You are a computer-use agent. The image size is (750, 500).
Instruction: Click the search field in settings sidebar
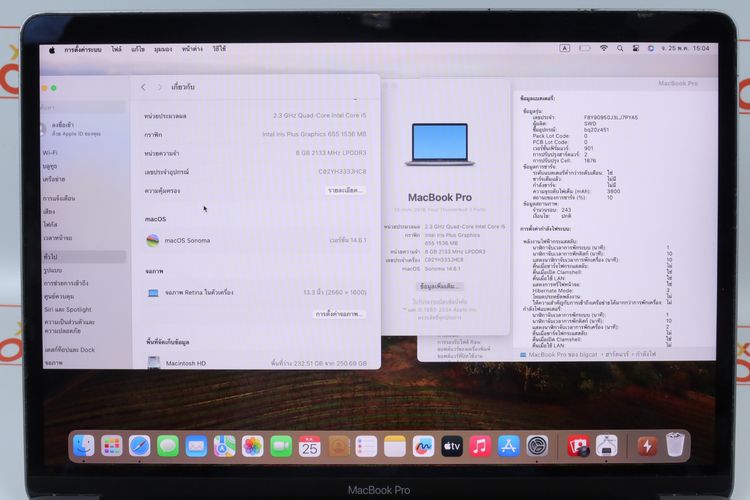(x=84, y=107)
